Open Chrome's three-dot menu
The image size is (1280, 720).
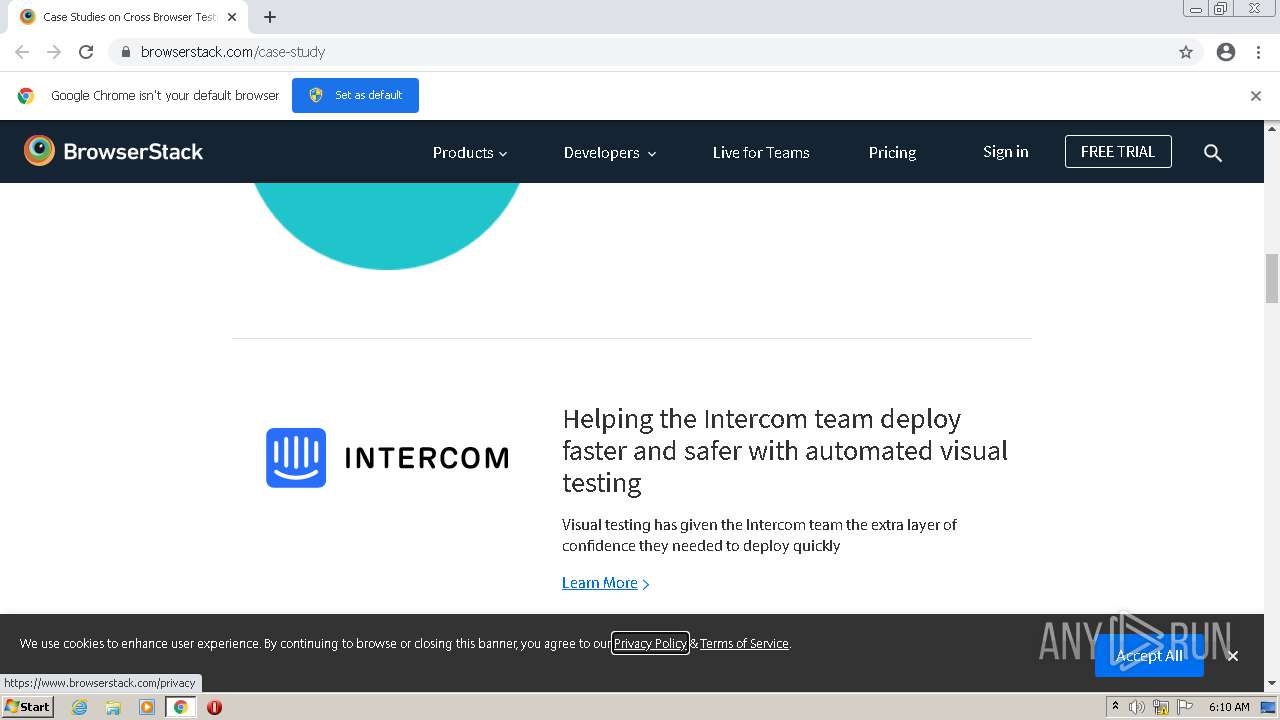point(1258,52)
